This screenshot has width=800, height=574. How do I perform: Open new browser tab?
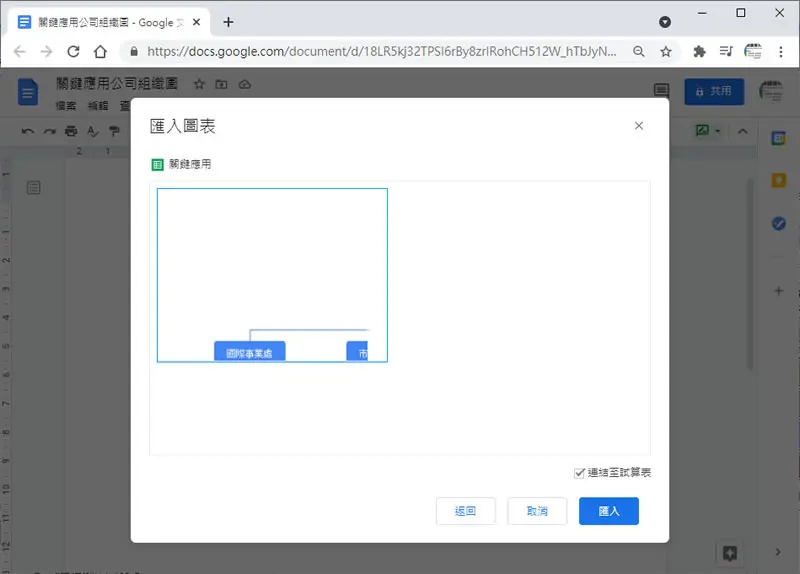(229, 22)
